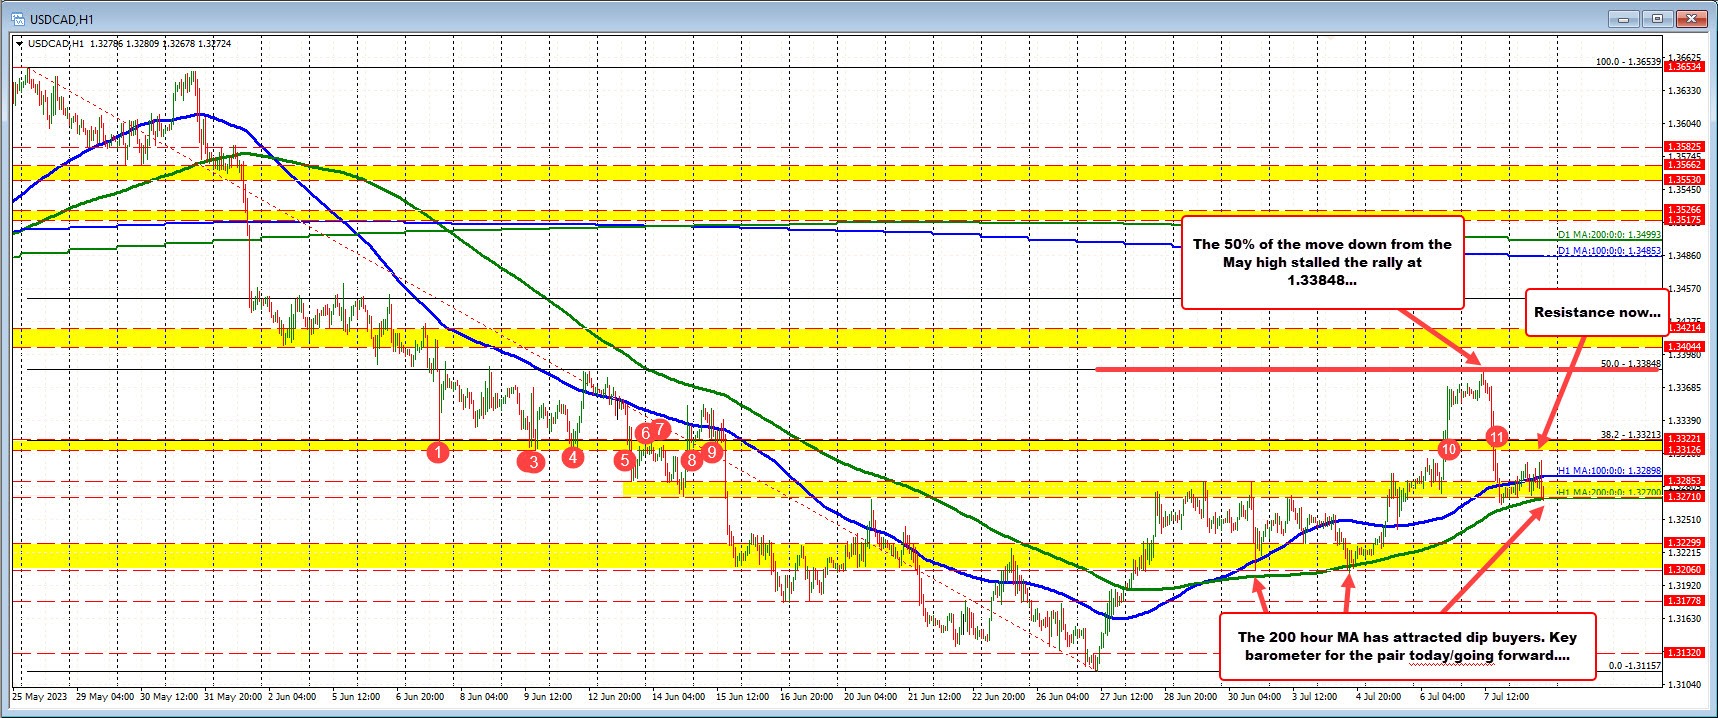This screenshot has height=718, width=1718.
Task: Click the 1.34570 price axis value
Action: (x=1684, y=289)
